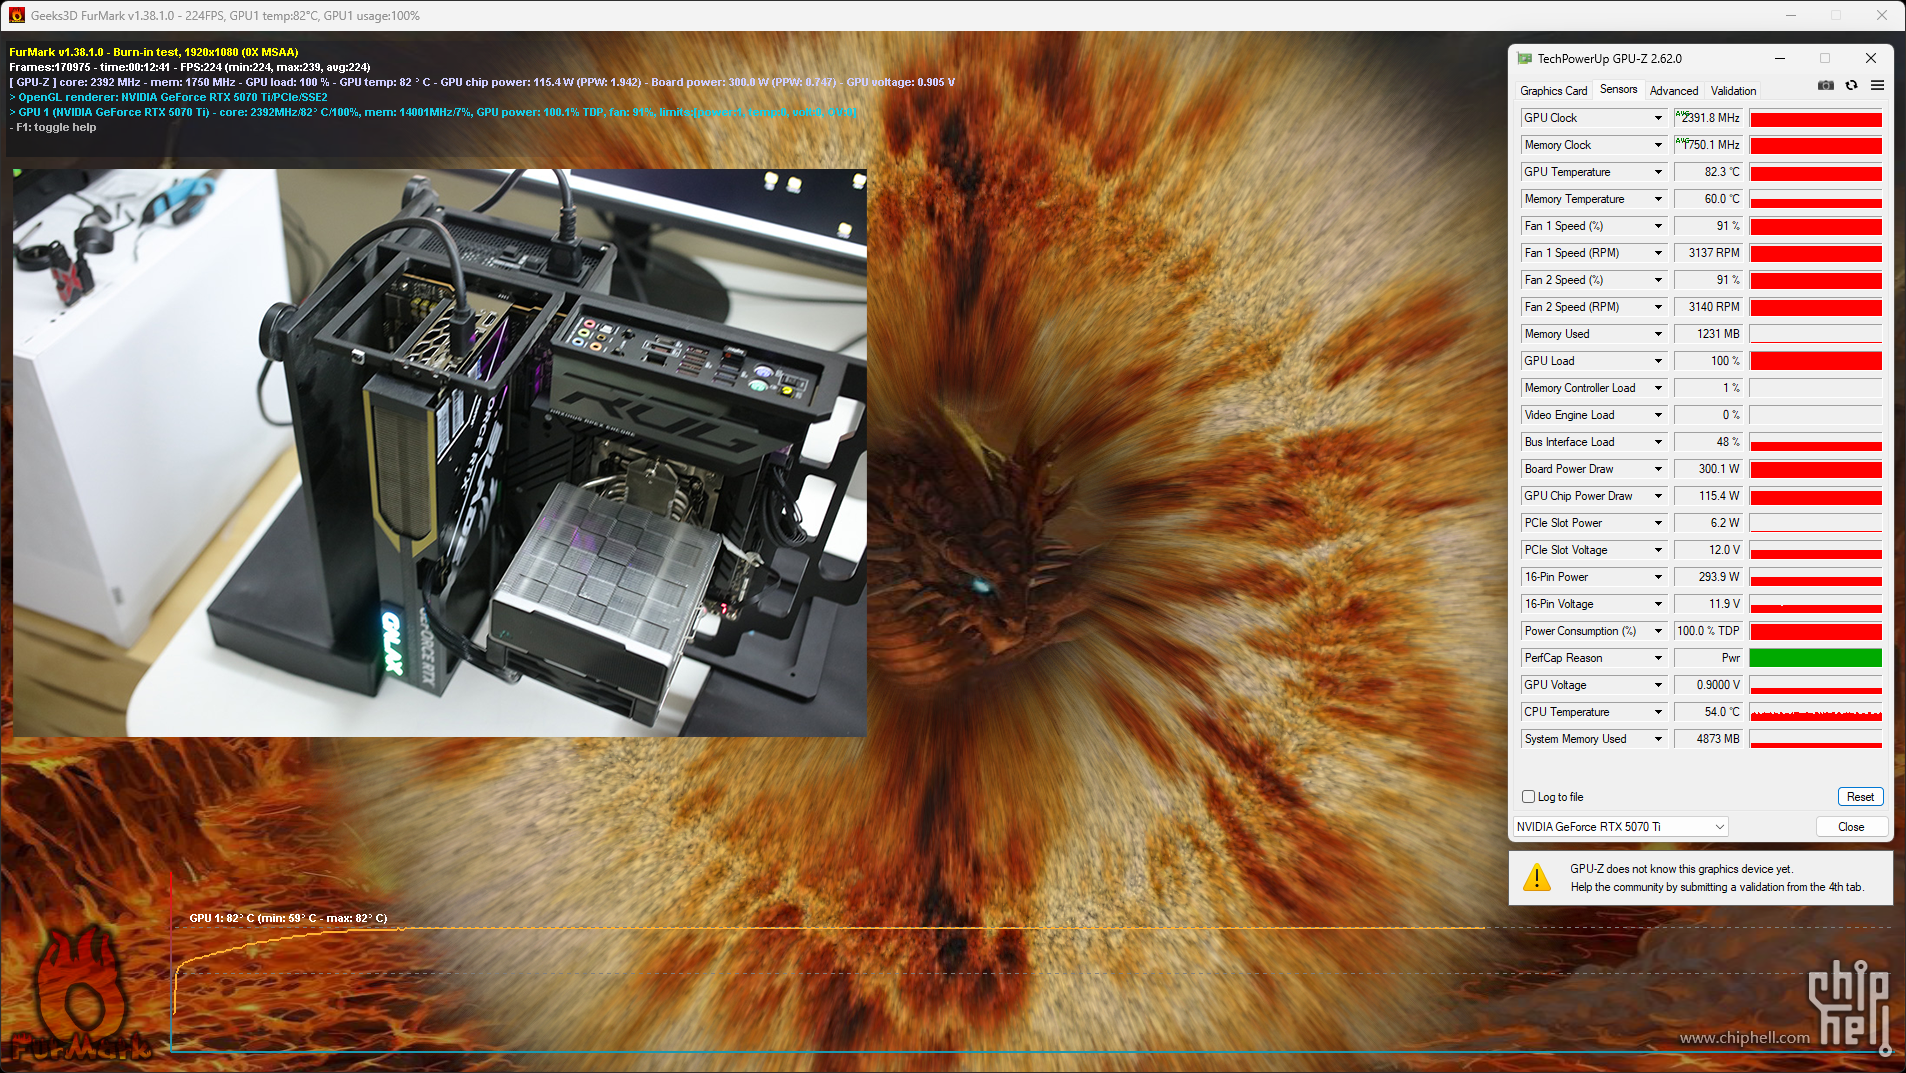
Task: Click the GPU-Z refresh icon
Action: coord(1851,86)
